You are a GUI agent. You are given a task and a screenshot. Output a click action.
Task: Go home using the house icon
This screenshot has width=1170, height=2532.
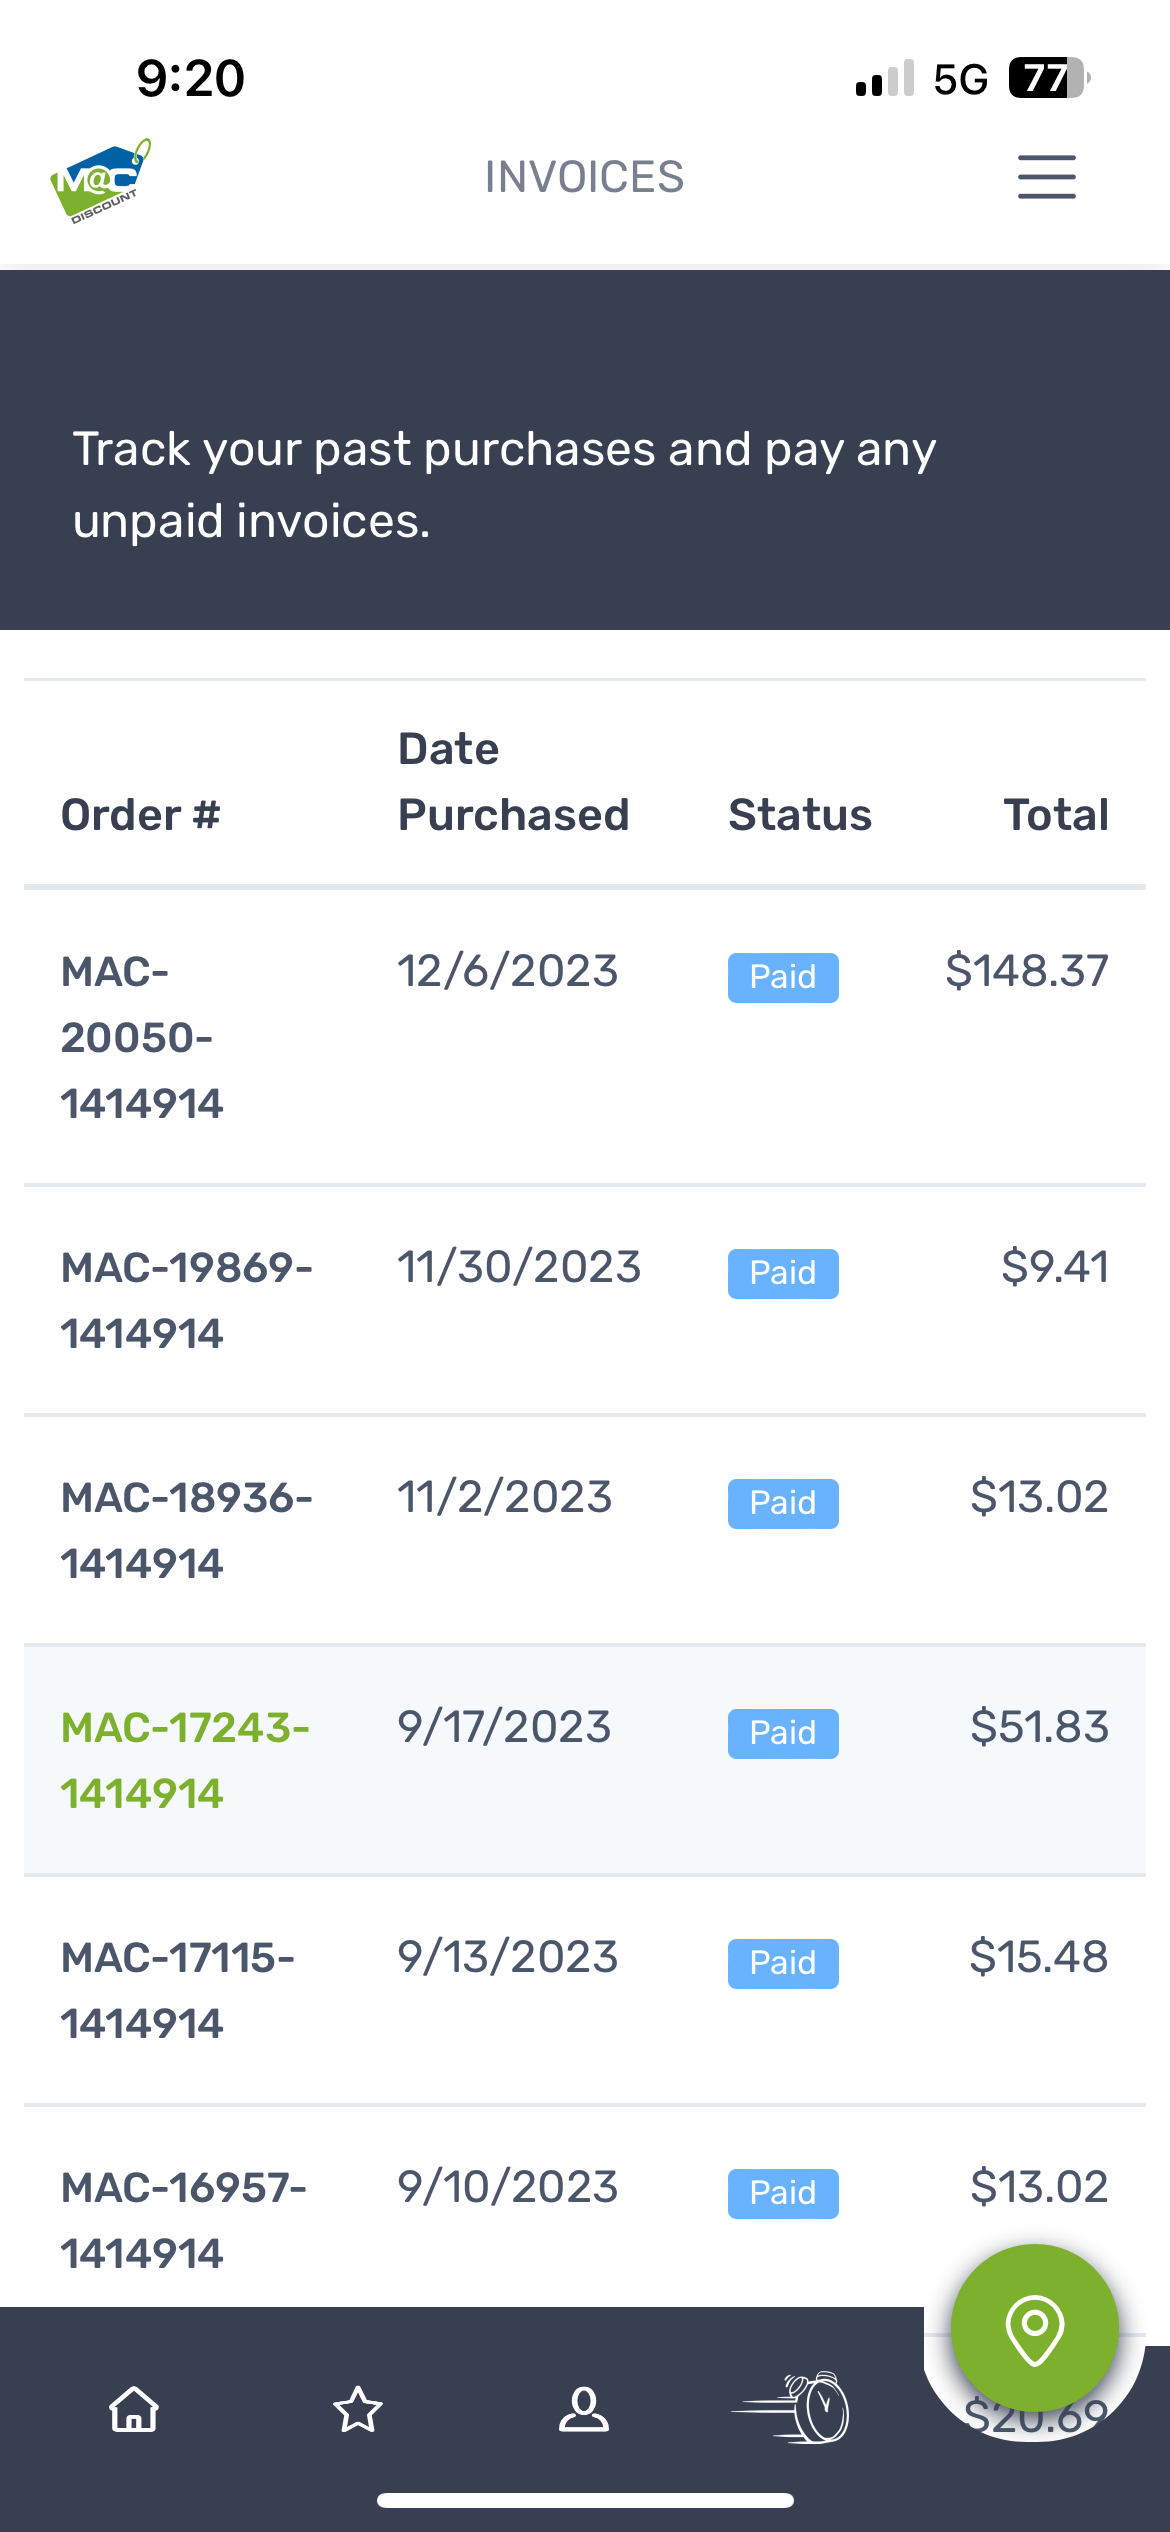tap(134, 2410)
